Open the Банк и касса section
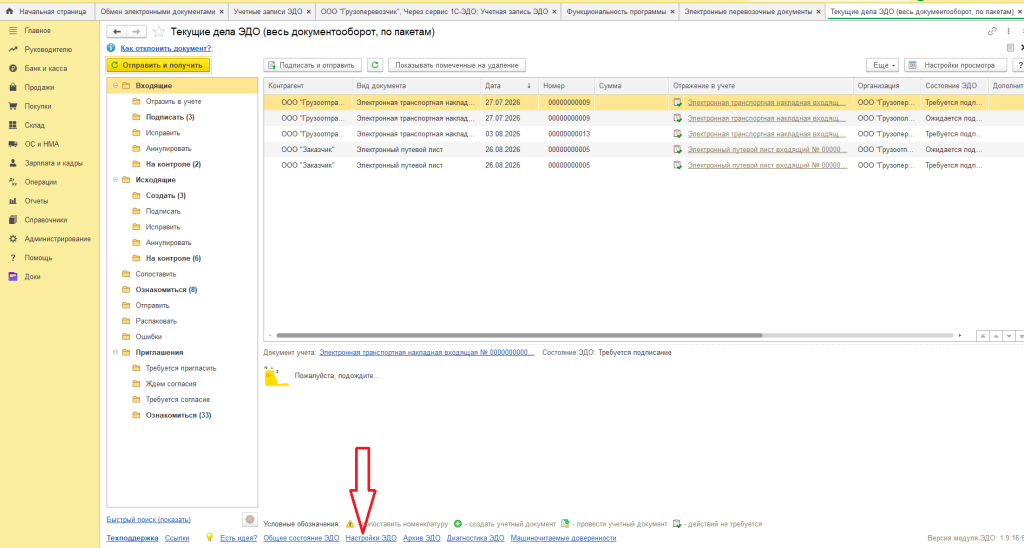This screenshot has height=548, width=1024. tap(45, 69)
